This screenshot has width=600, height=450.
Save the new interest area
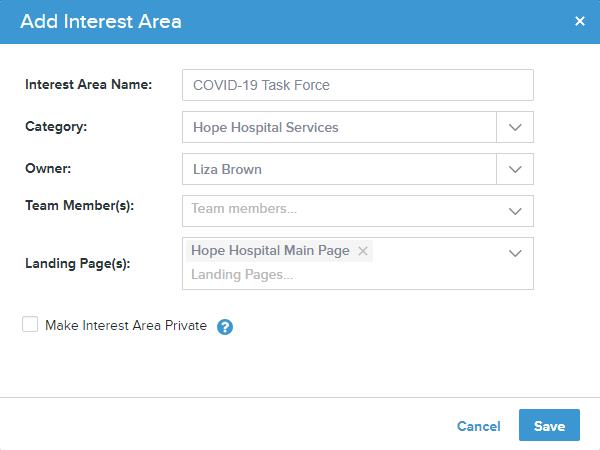(549, 425)
